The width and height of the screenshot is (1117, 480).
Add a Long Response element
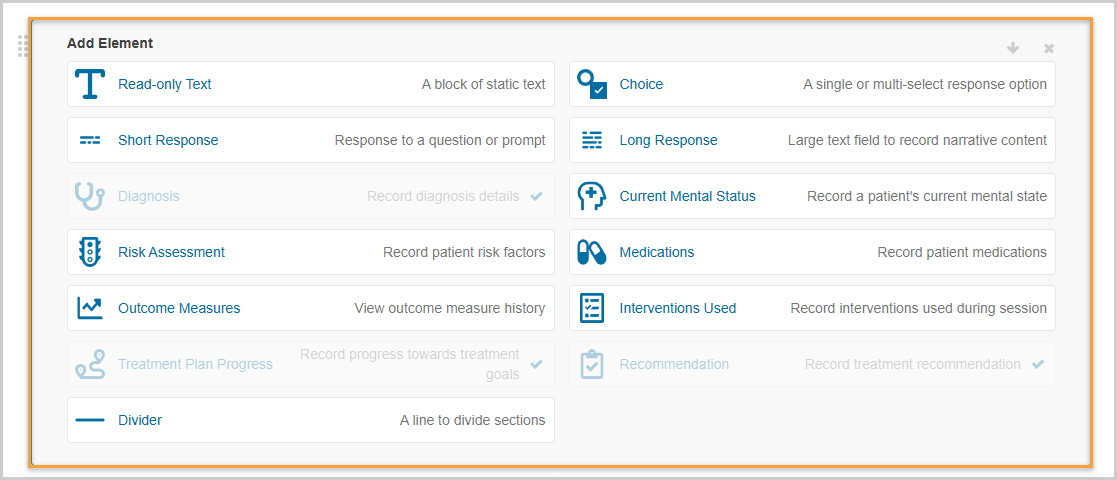(x=812, y=140)
